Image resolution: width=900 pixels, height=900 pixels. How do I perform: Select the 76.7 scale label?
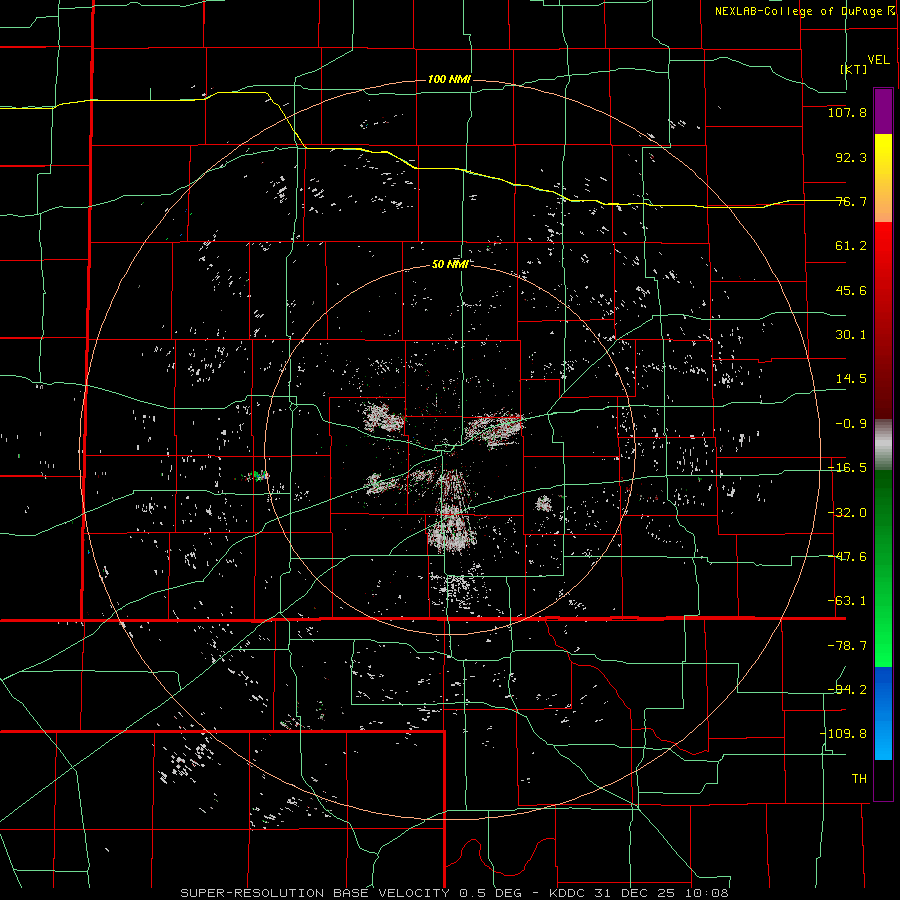[851, 201]
